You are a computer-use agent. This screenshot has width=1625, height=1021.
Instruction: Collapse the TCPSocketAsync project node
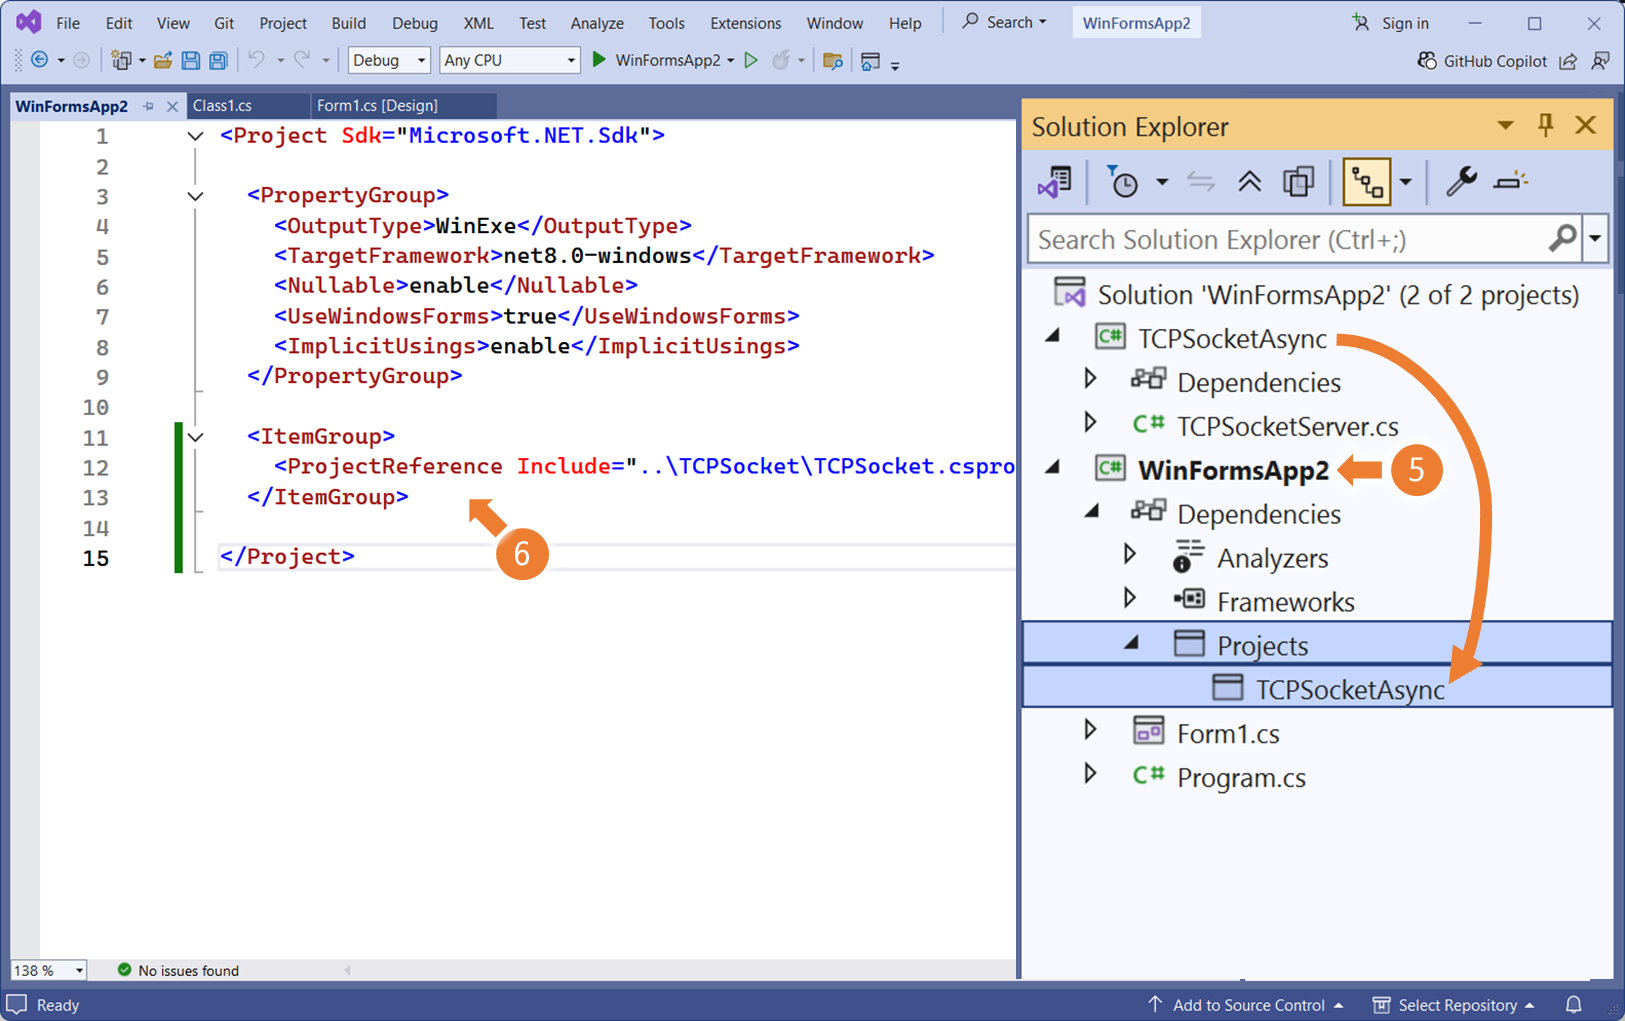click(x=1053, y=337)
